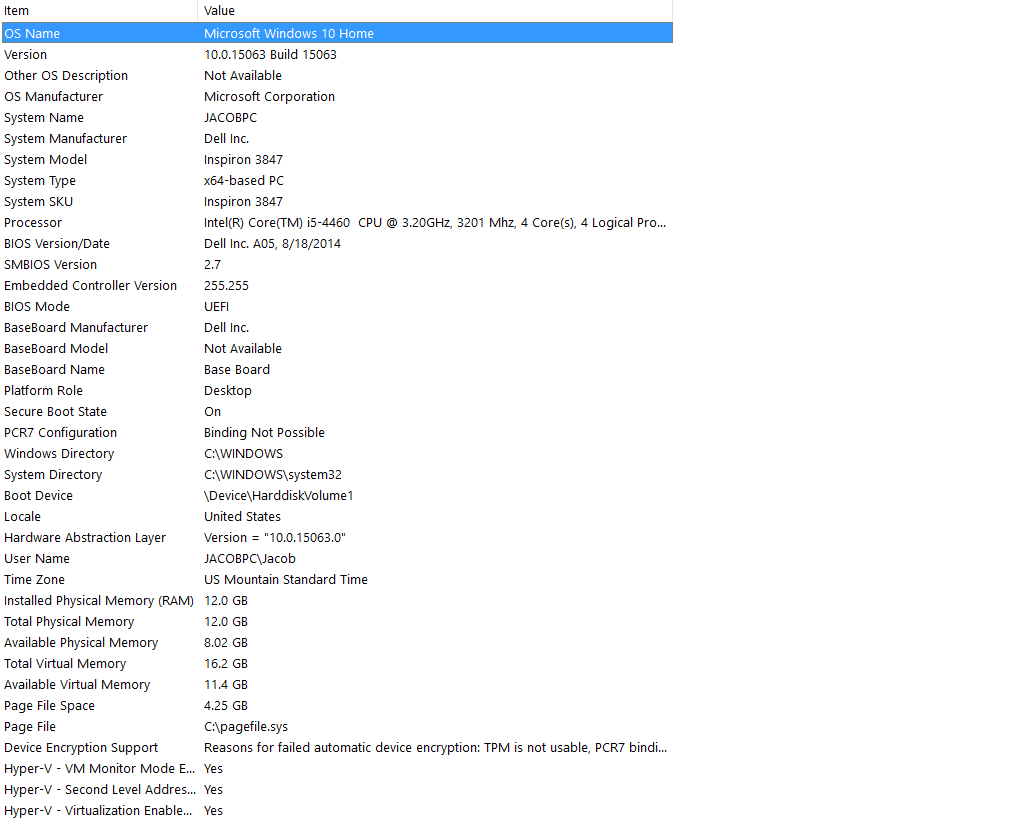1019x822 pixels.
Task: Select the System Type row
Action: tap(337, 181)
